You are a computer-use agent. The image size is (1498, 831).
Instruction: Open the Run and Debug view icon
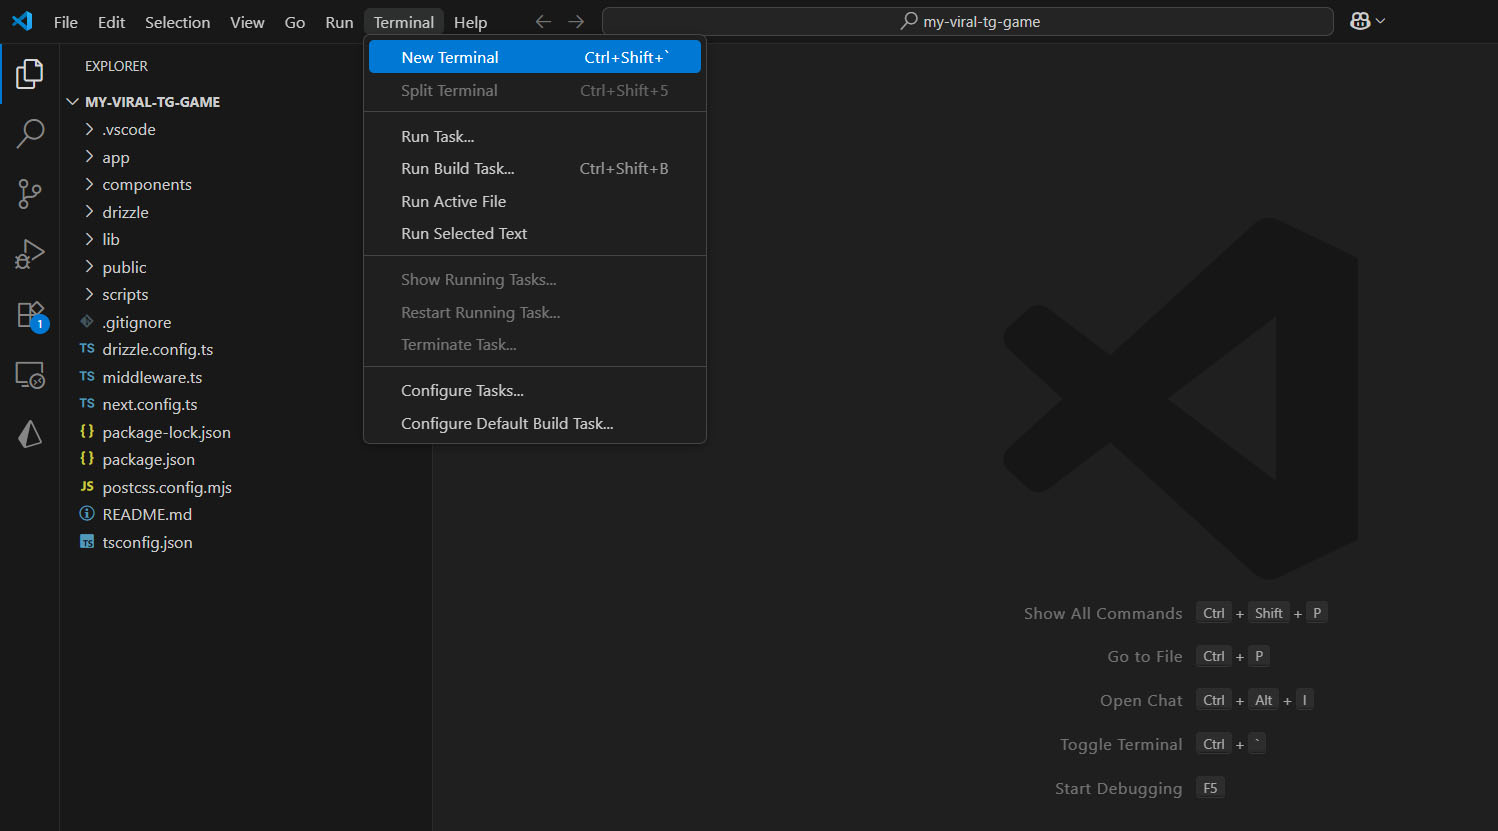coord(30,254)
